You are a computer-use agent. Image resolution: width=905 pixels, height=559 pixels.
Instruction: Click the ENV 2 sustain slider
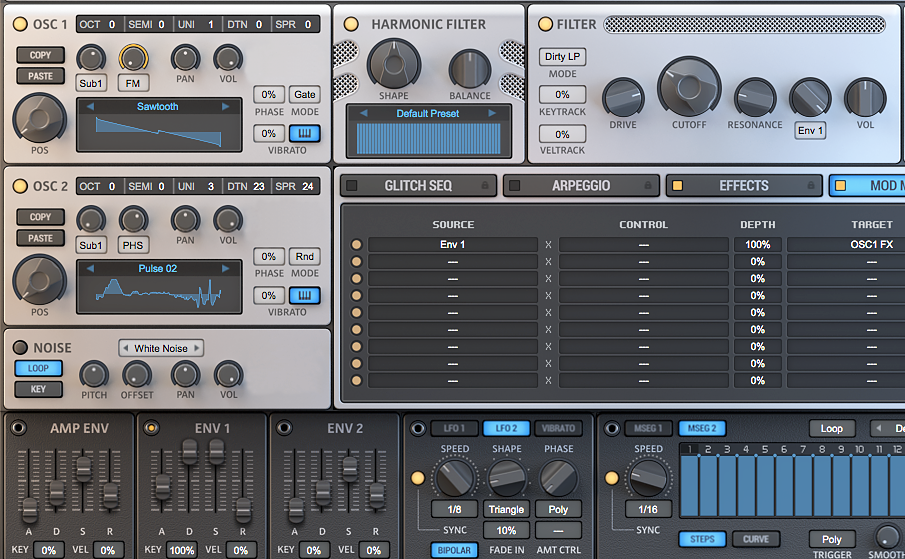(350, 470)
